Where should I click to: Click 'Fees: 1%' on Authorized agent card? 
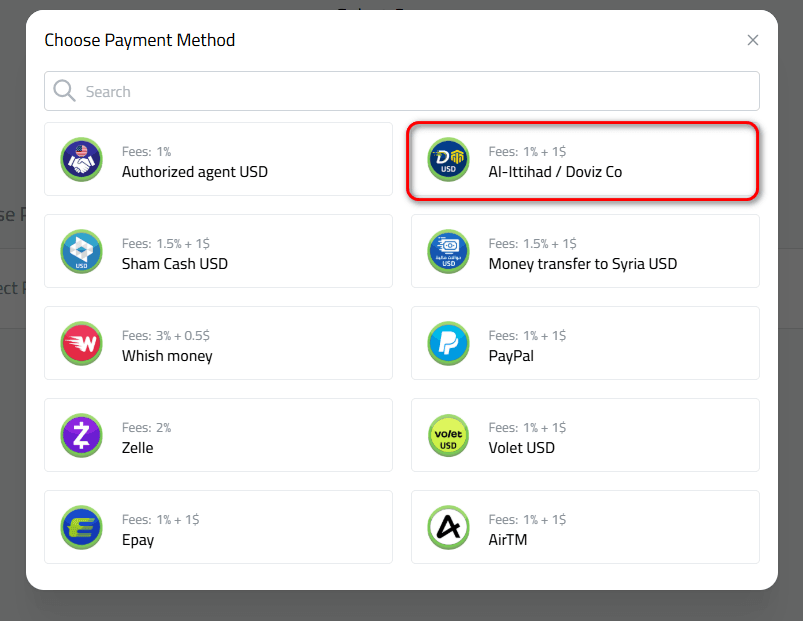click(146, 152)
